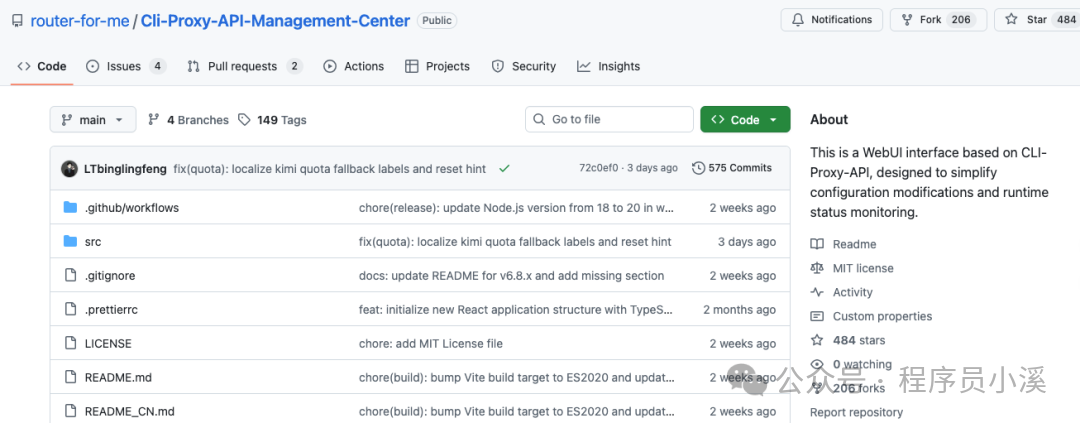Click the Notifications bell button
This screenshot has height=423, width=1080.
[x=831, y=20]
